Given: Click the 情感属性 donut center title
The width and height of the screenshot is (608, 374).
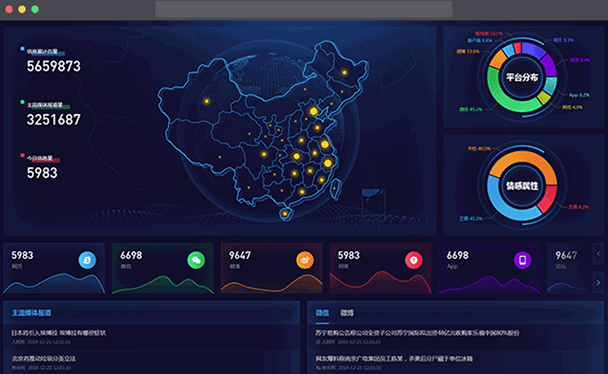Looking at the screenshot, I should (x=522, y=186).
